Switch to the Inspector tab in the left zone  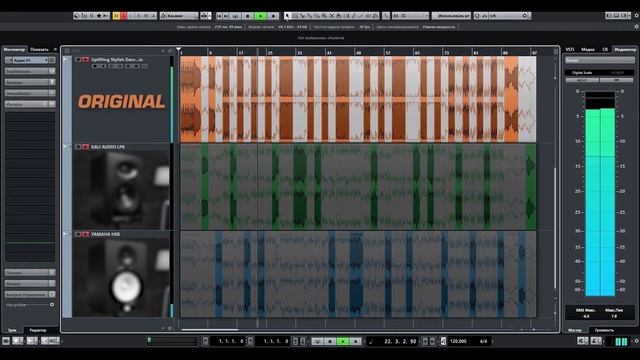[14, 49]
